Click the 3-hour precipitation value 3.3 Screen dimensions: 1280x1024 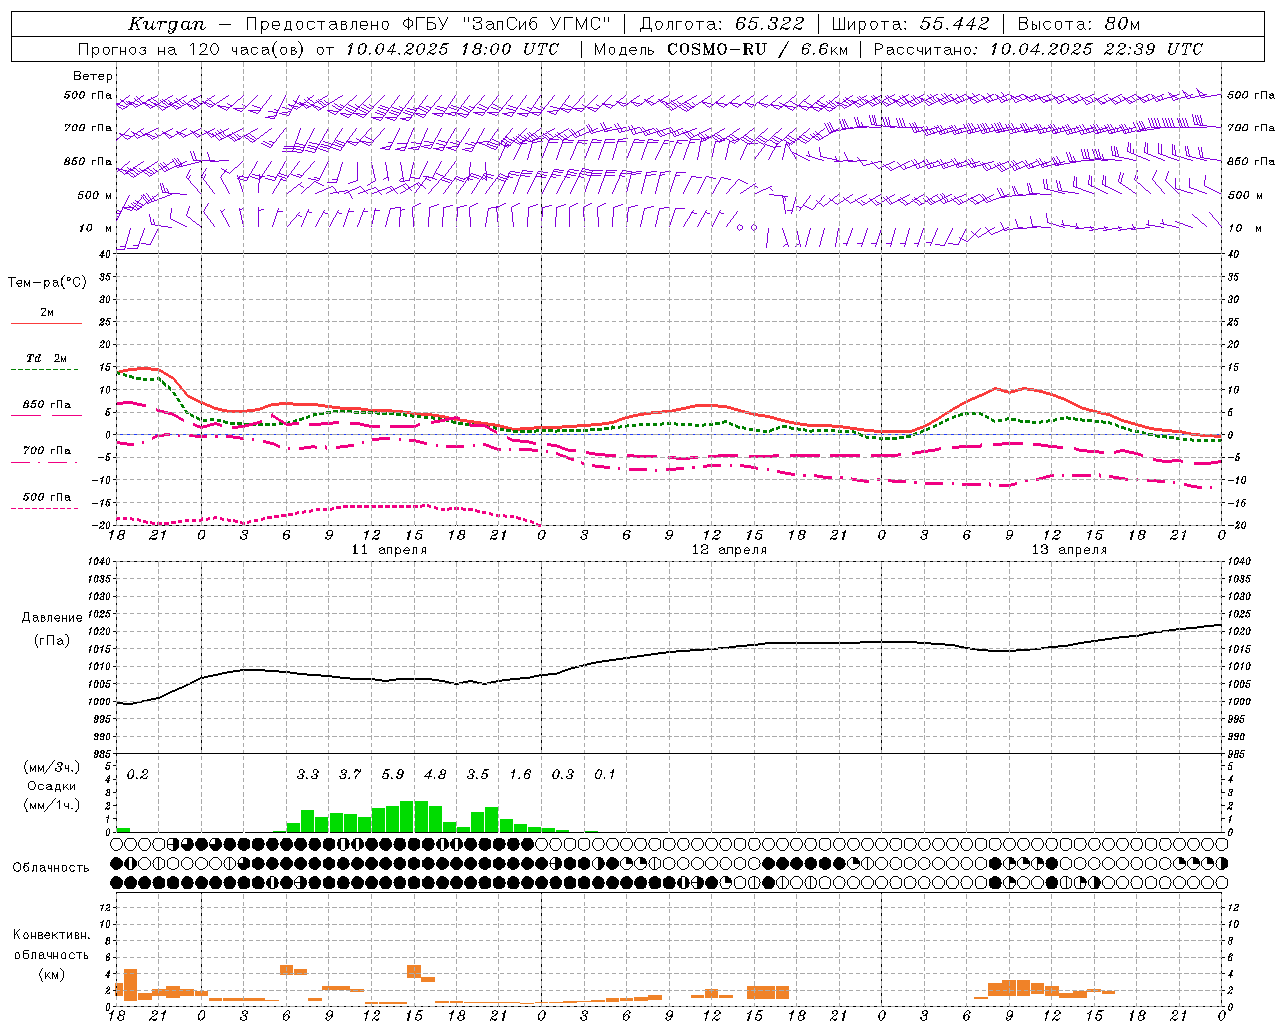(x=308, y=775)
